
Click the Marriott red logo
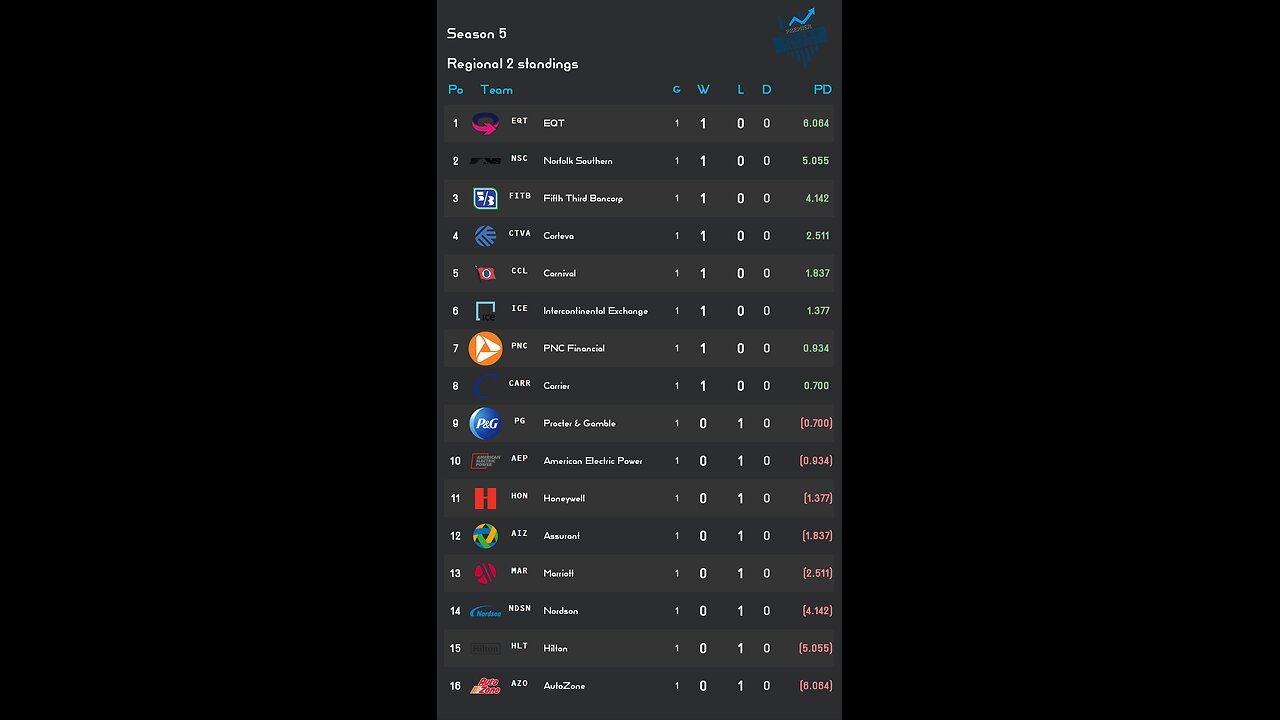485,573
